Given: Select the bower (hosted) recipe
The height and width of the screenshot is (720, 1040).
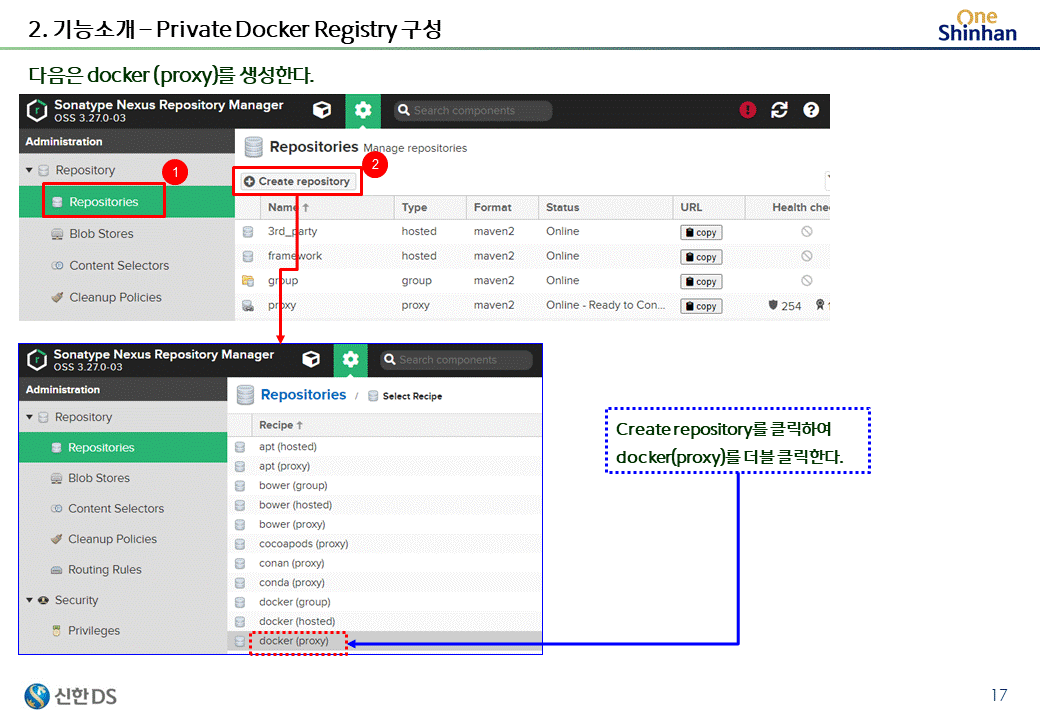Looking at the screenshot, I should pyautogui.click(x=385, y=505).
